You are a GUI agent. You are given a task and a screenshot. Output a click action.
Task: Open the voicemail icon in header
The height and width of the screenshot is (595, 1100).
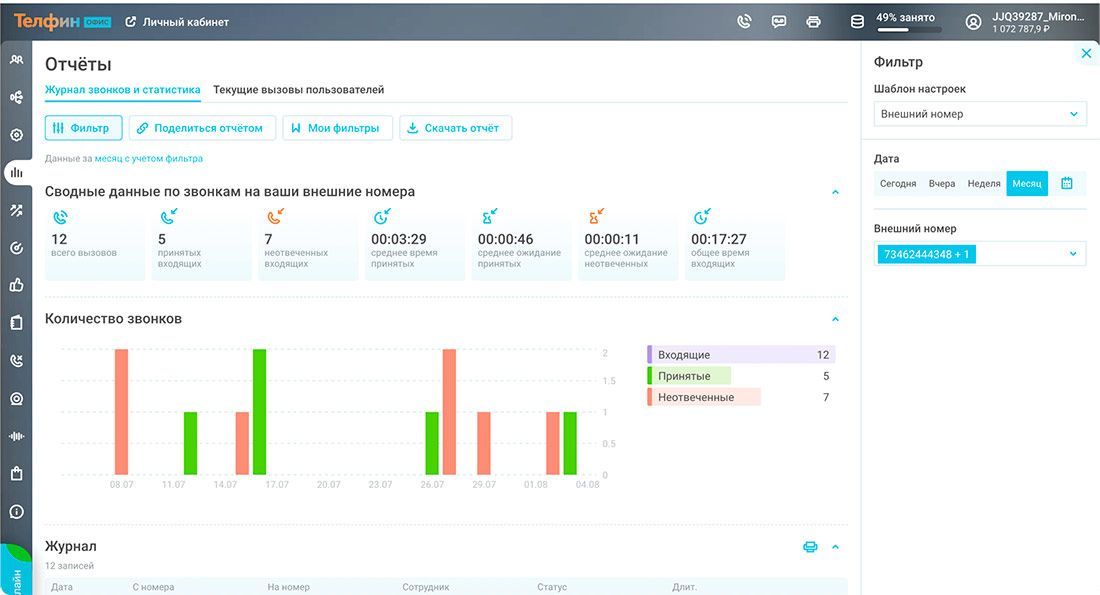(778, 21)
